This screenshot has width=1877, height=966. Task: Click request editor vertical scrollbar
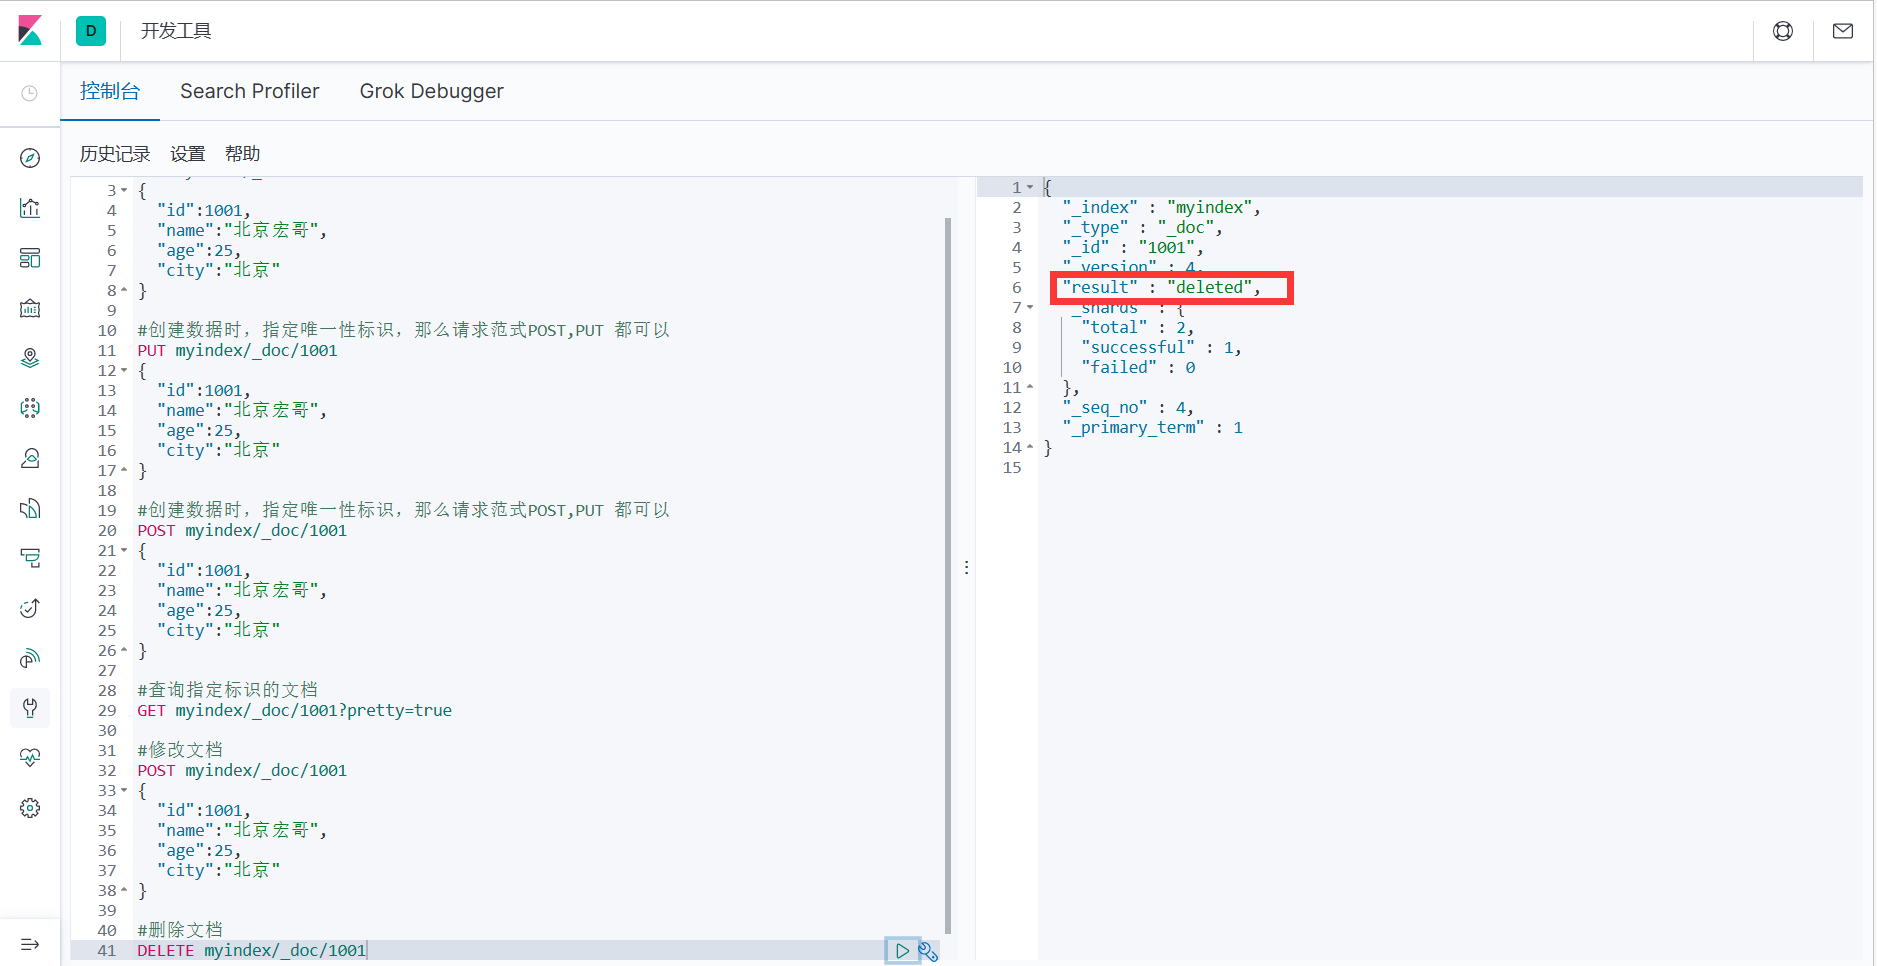click(948, 575)
